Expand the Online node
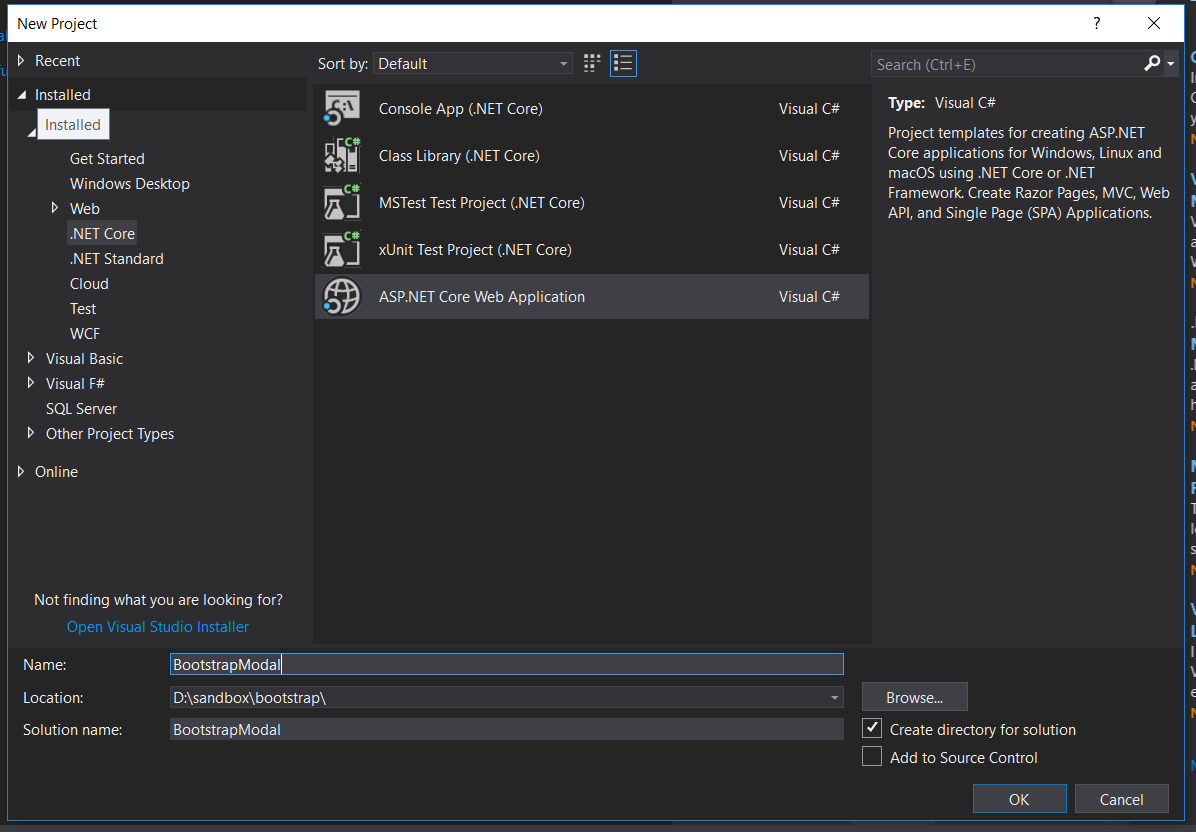Viewport: 1196px width, 832px height. (21, 471)
